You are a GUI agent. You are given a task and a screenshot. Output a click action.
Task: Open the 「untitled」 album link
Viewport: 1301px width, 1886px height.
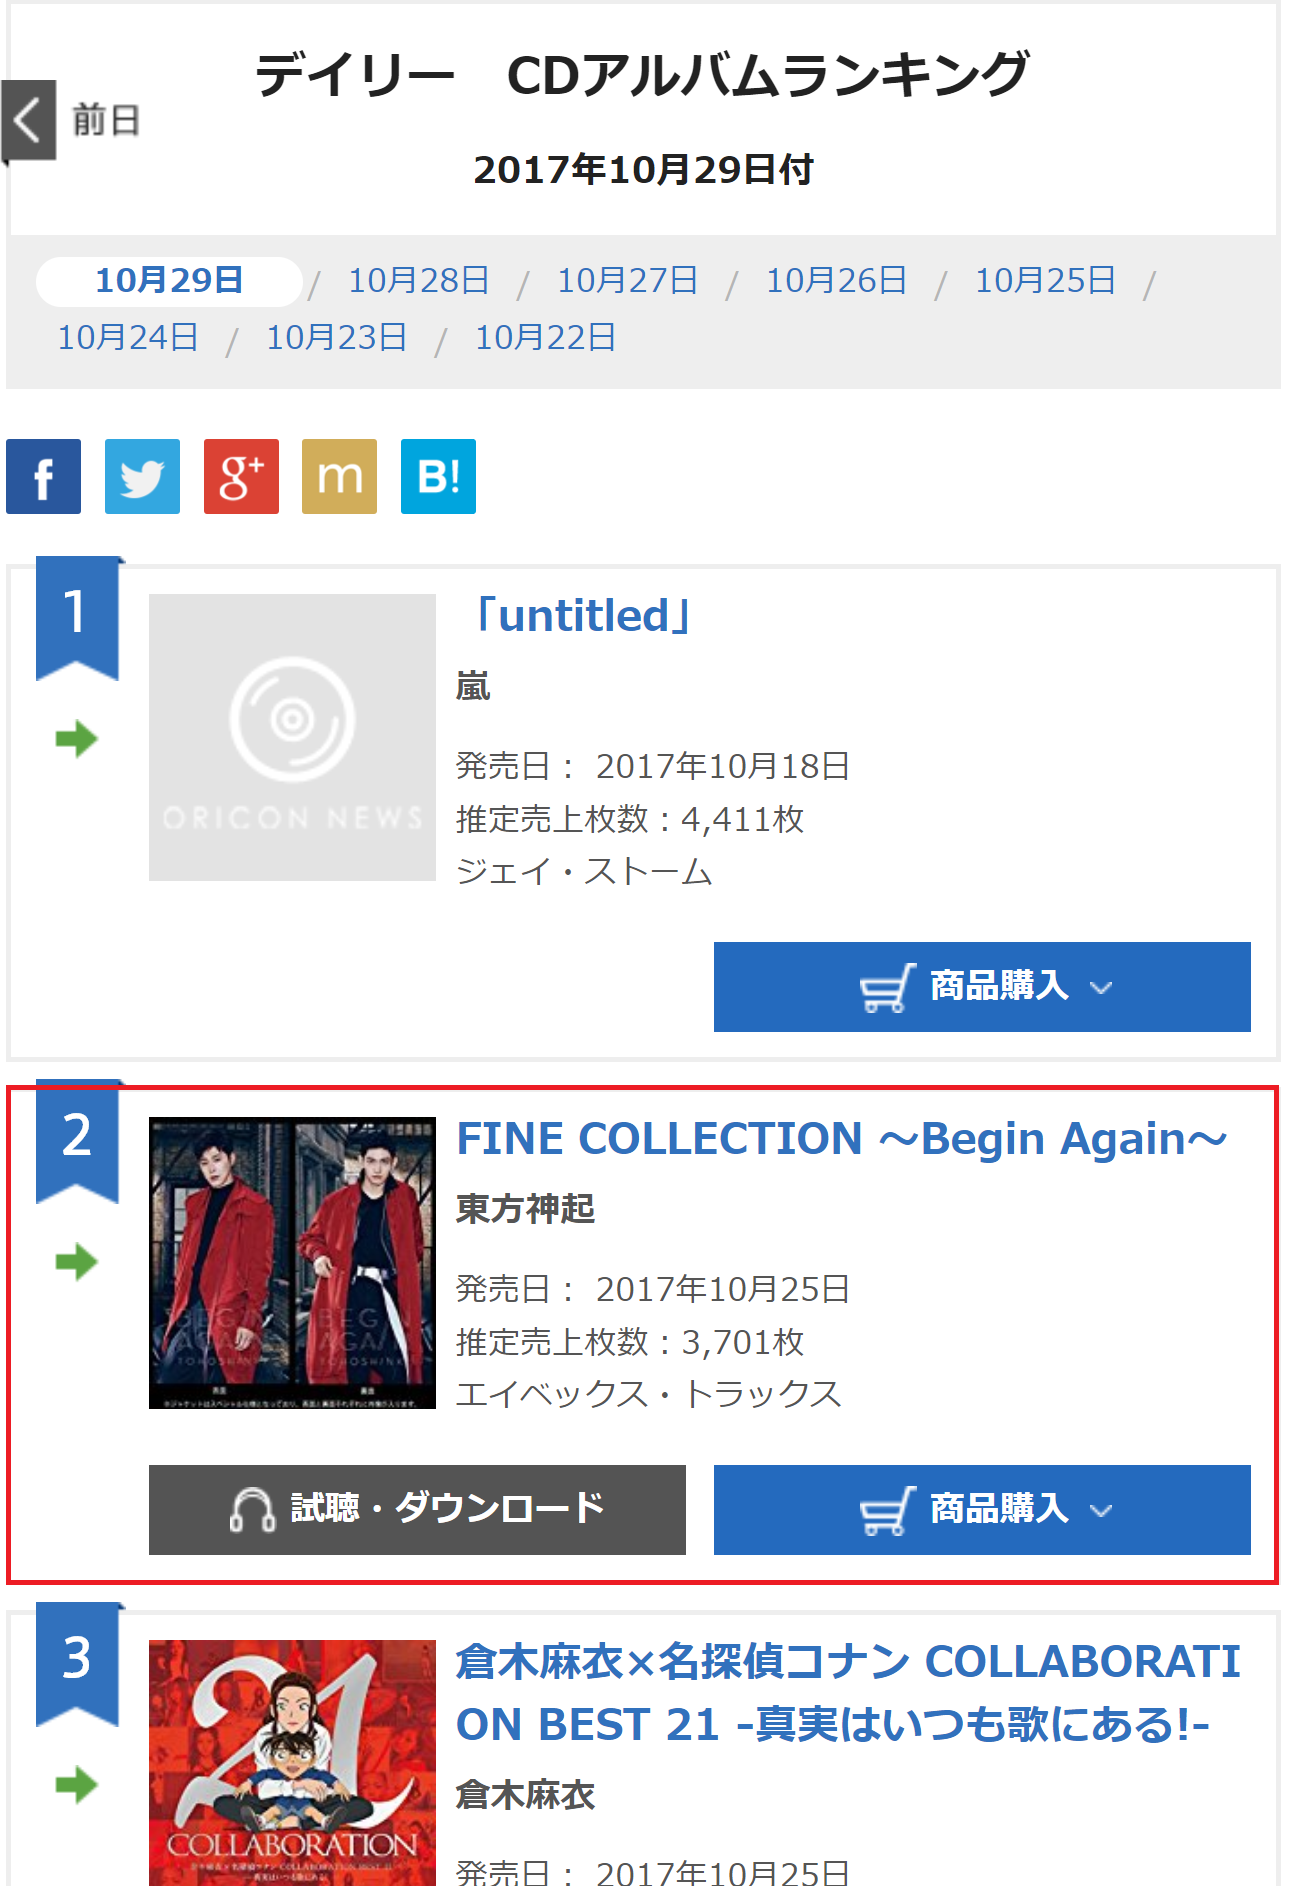[x=583, y=616]
